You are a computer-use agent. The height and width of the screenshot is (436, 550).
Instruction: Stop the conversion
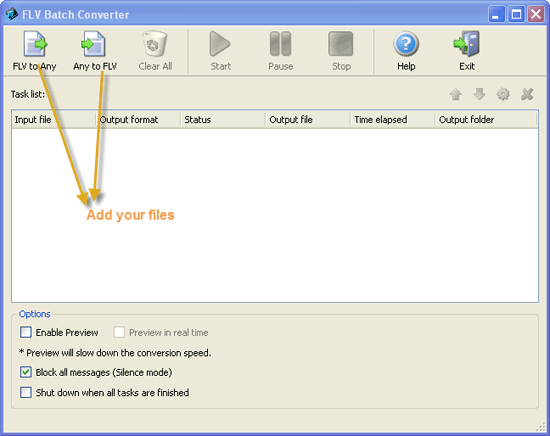(341, 51)
